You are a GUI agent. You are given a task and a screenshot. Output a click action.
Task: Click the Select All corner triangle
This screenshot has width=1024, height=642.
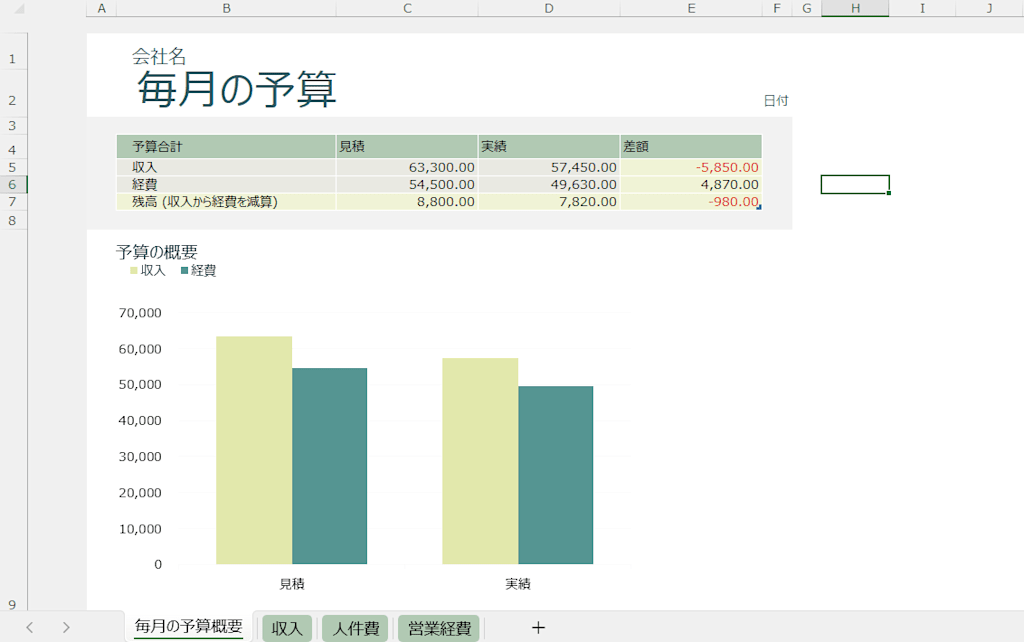[x=18, y=9]
